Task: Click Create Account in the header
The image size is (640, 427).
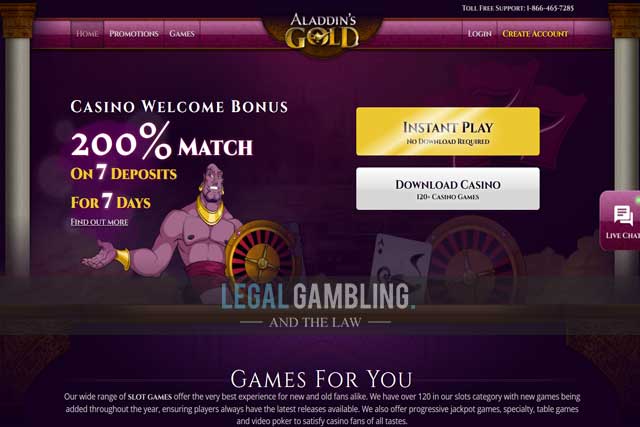Action: tap(535, 34)
